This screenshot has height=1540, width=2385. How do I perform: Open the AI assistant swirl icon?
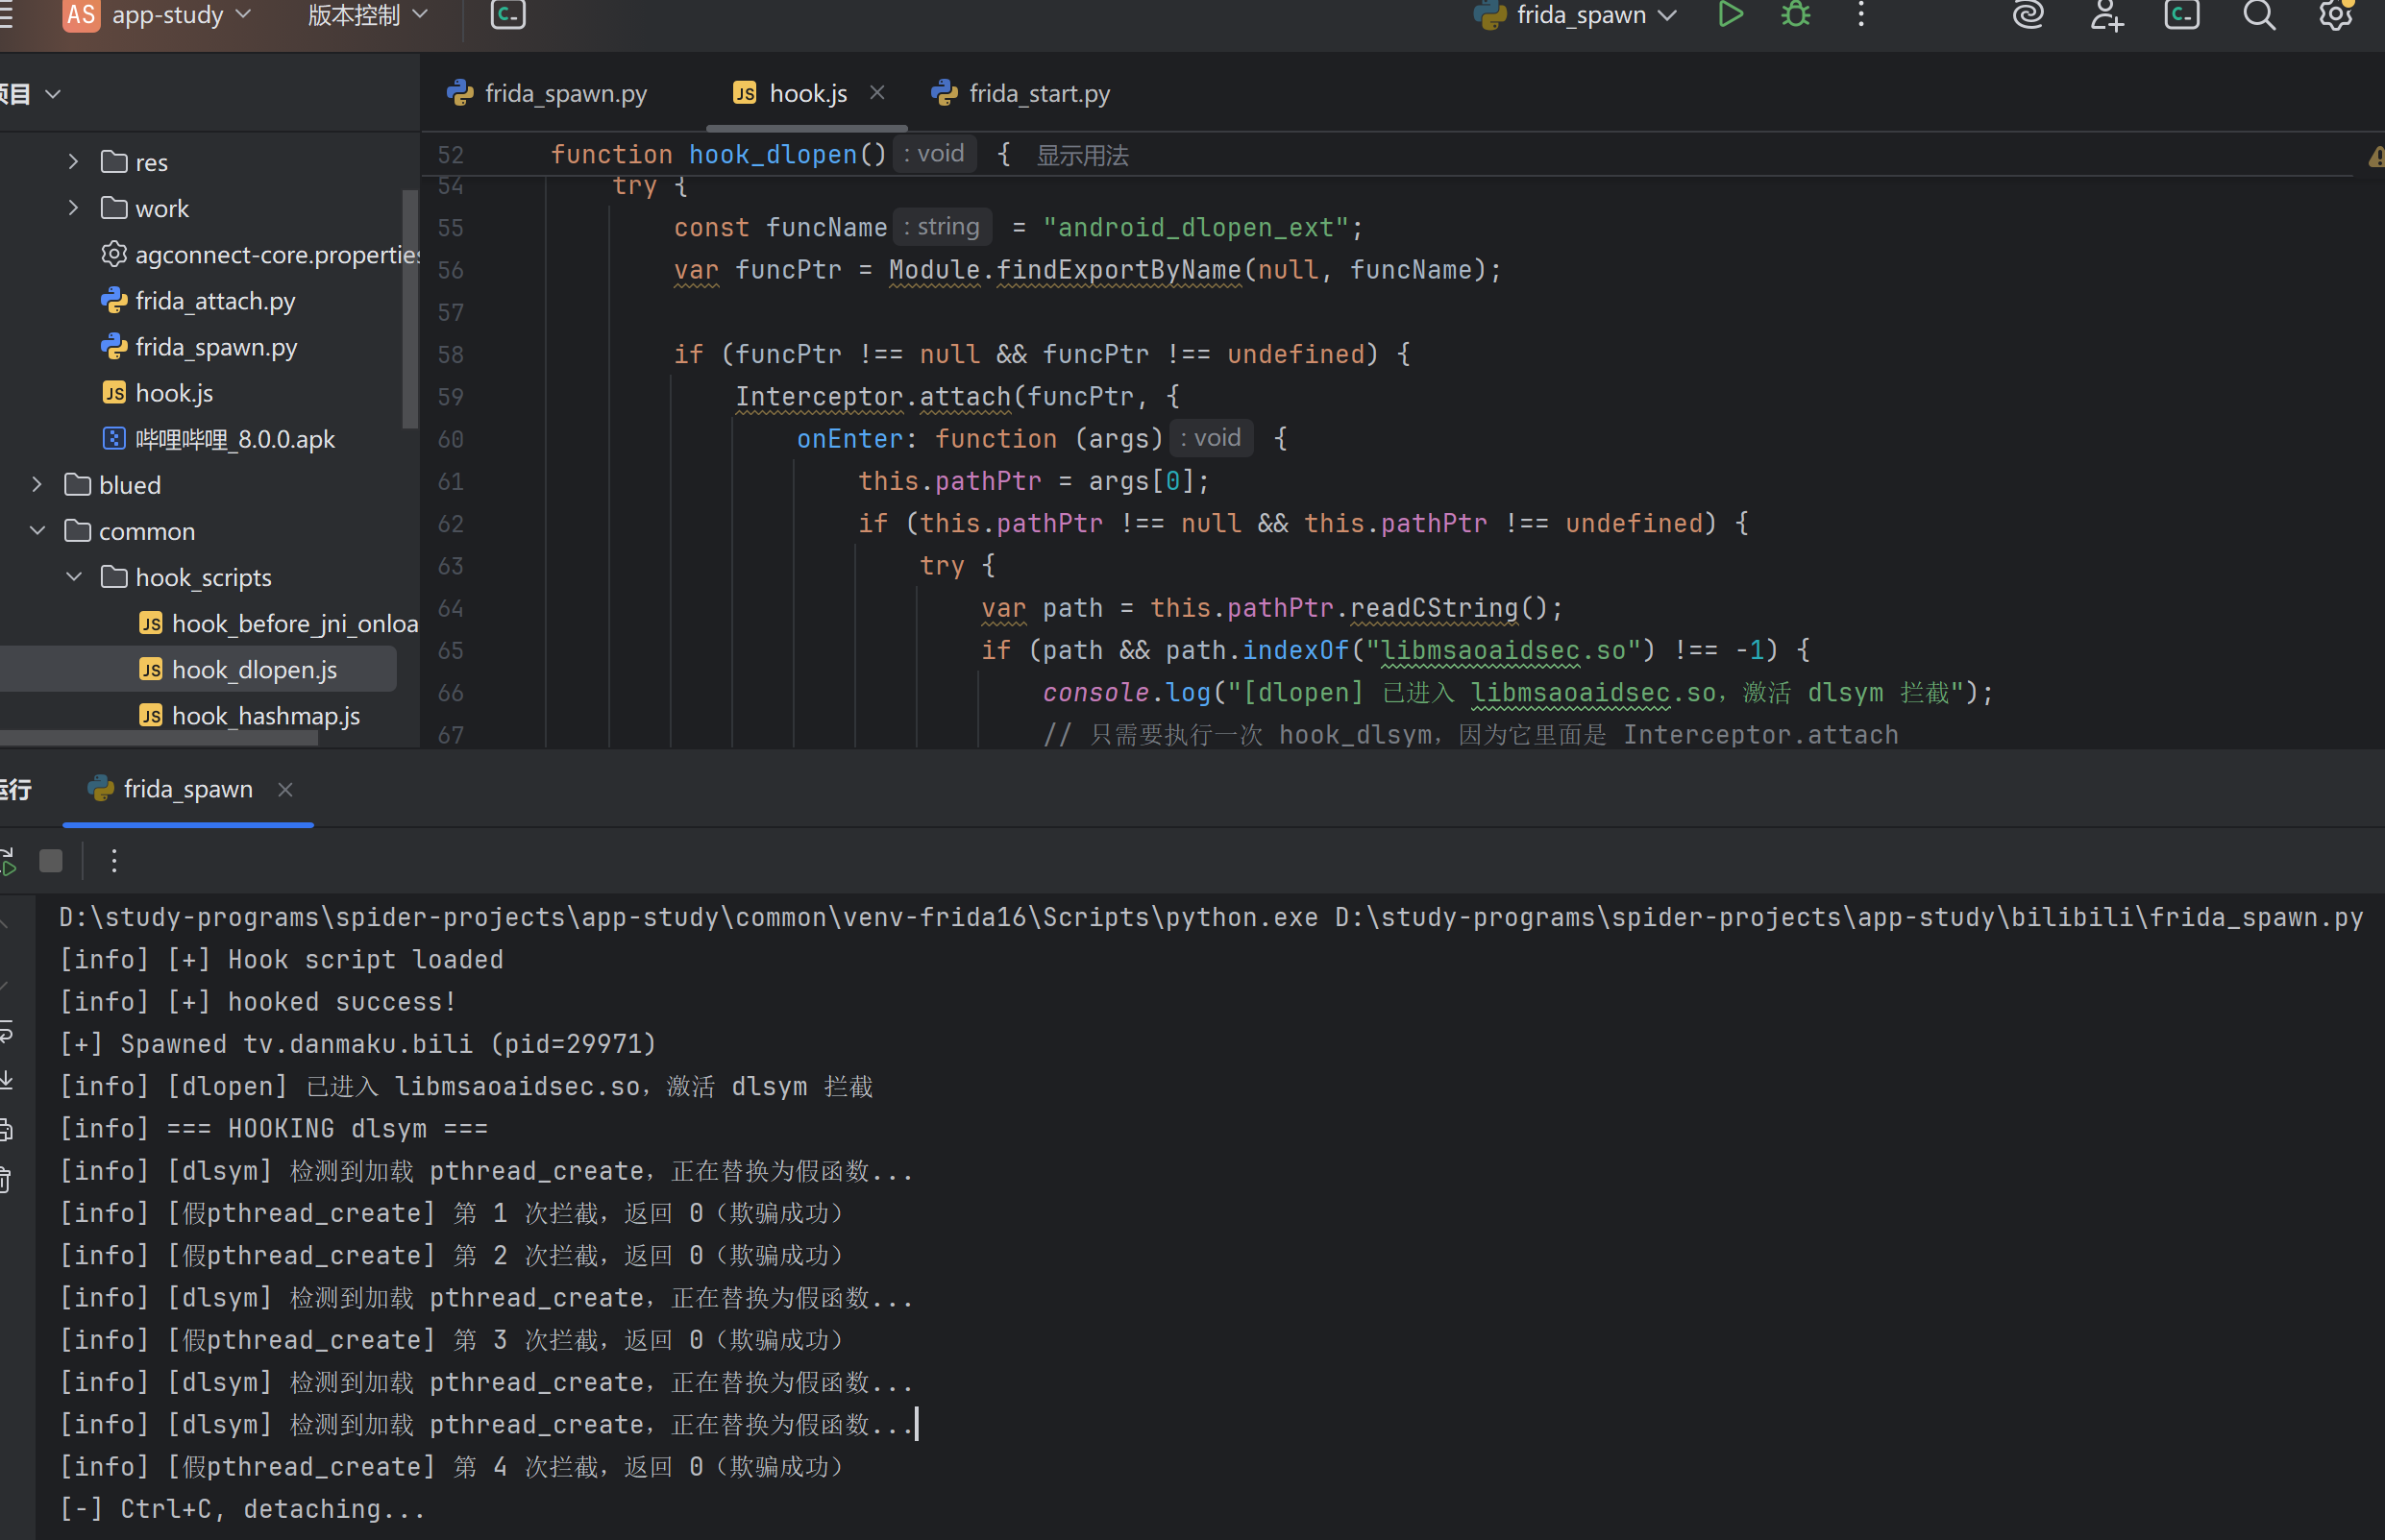pos(2028,15)
